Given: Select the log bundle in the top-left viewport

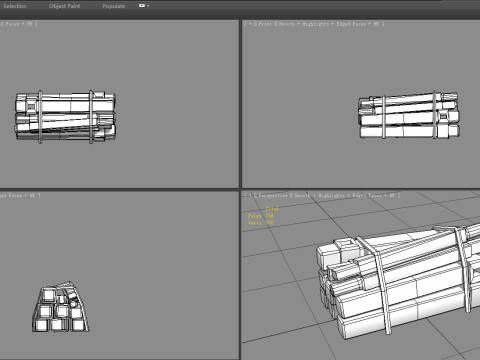Looking at the screenshot, I should (65, 117).
